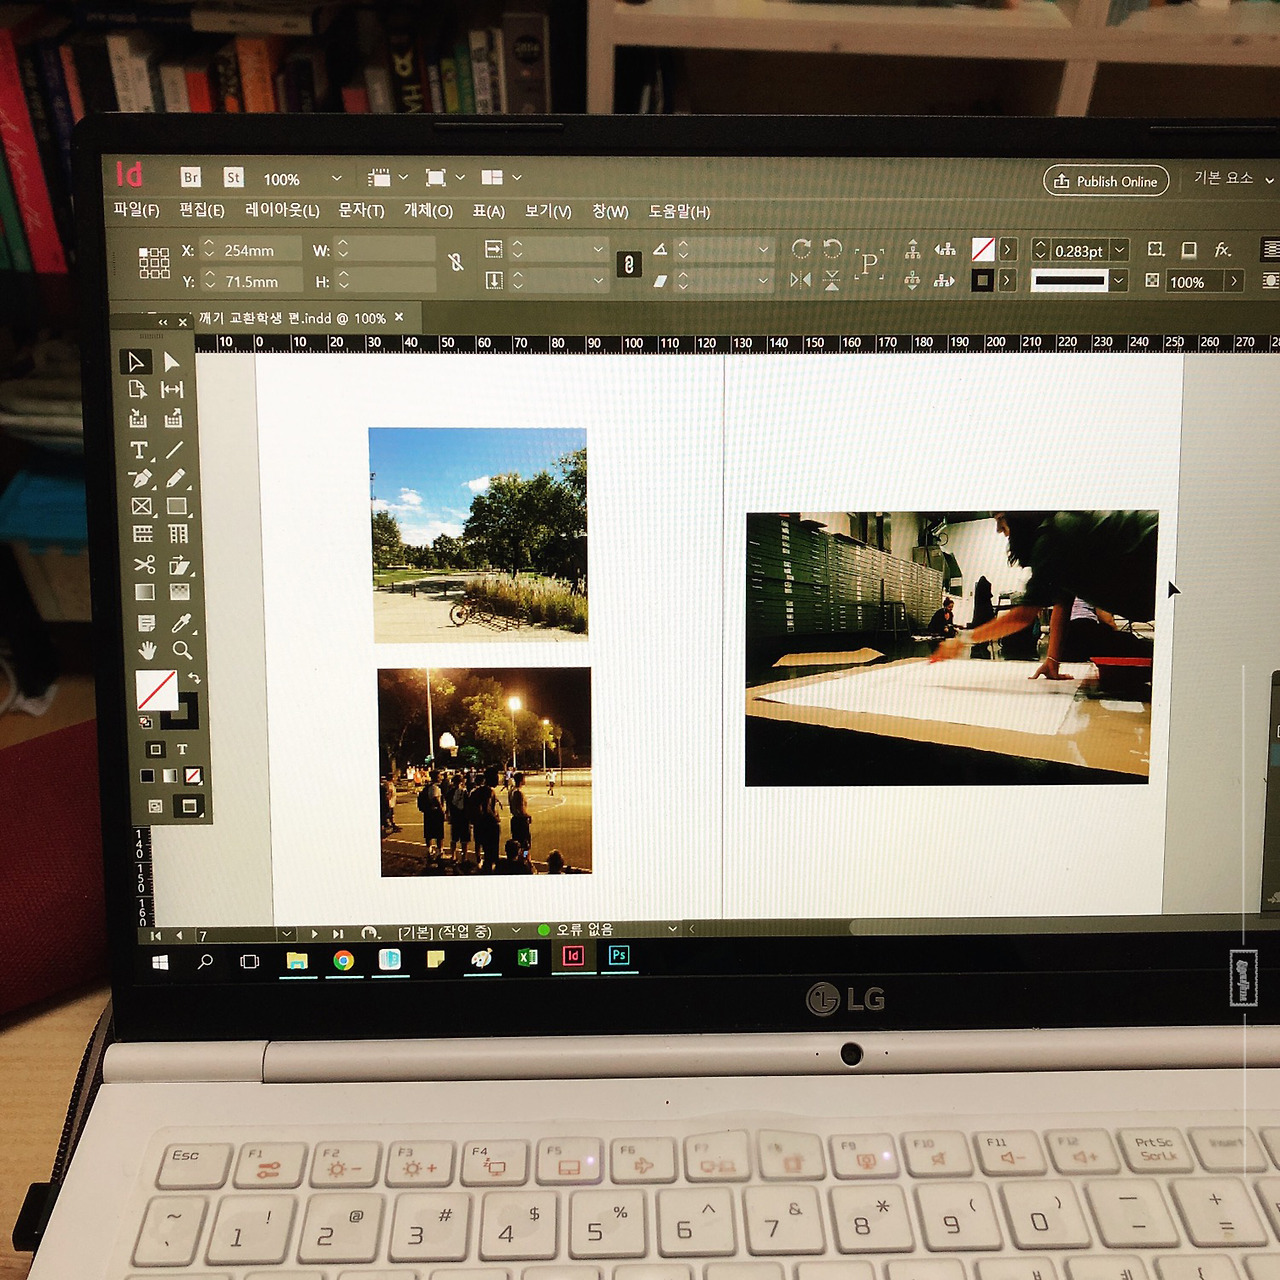Go to the first page
1280x1280 pixels.
(155, 936)
